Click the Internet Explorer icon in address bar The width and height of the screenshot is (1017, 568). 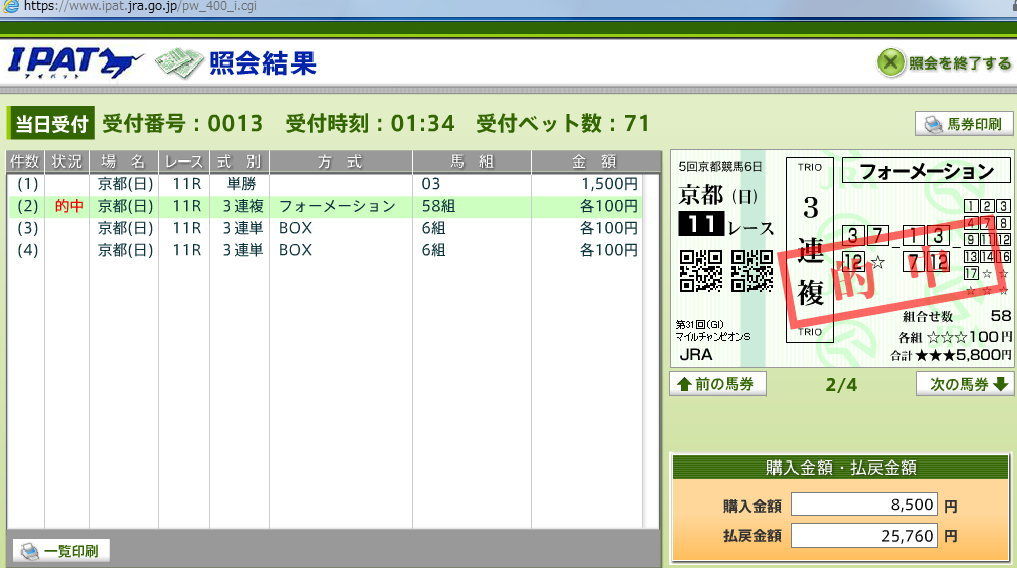[x=11, y=6]
